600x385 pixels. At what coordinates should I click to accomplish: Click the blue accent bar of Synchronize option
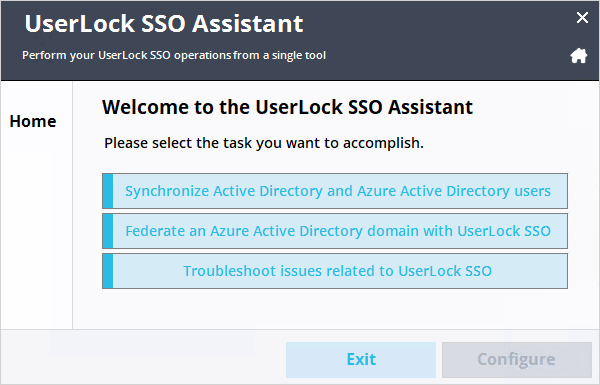(108, 191)
